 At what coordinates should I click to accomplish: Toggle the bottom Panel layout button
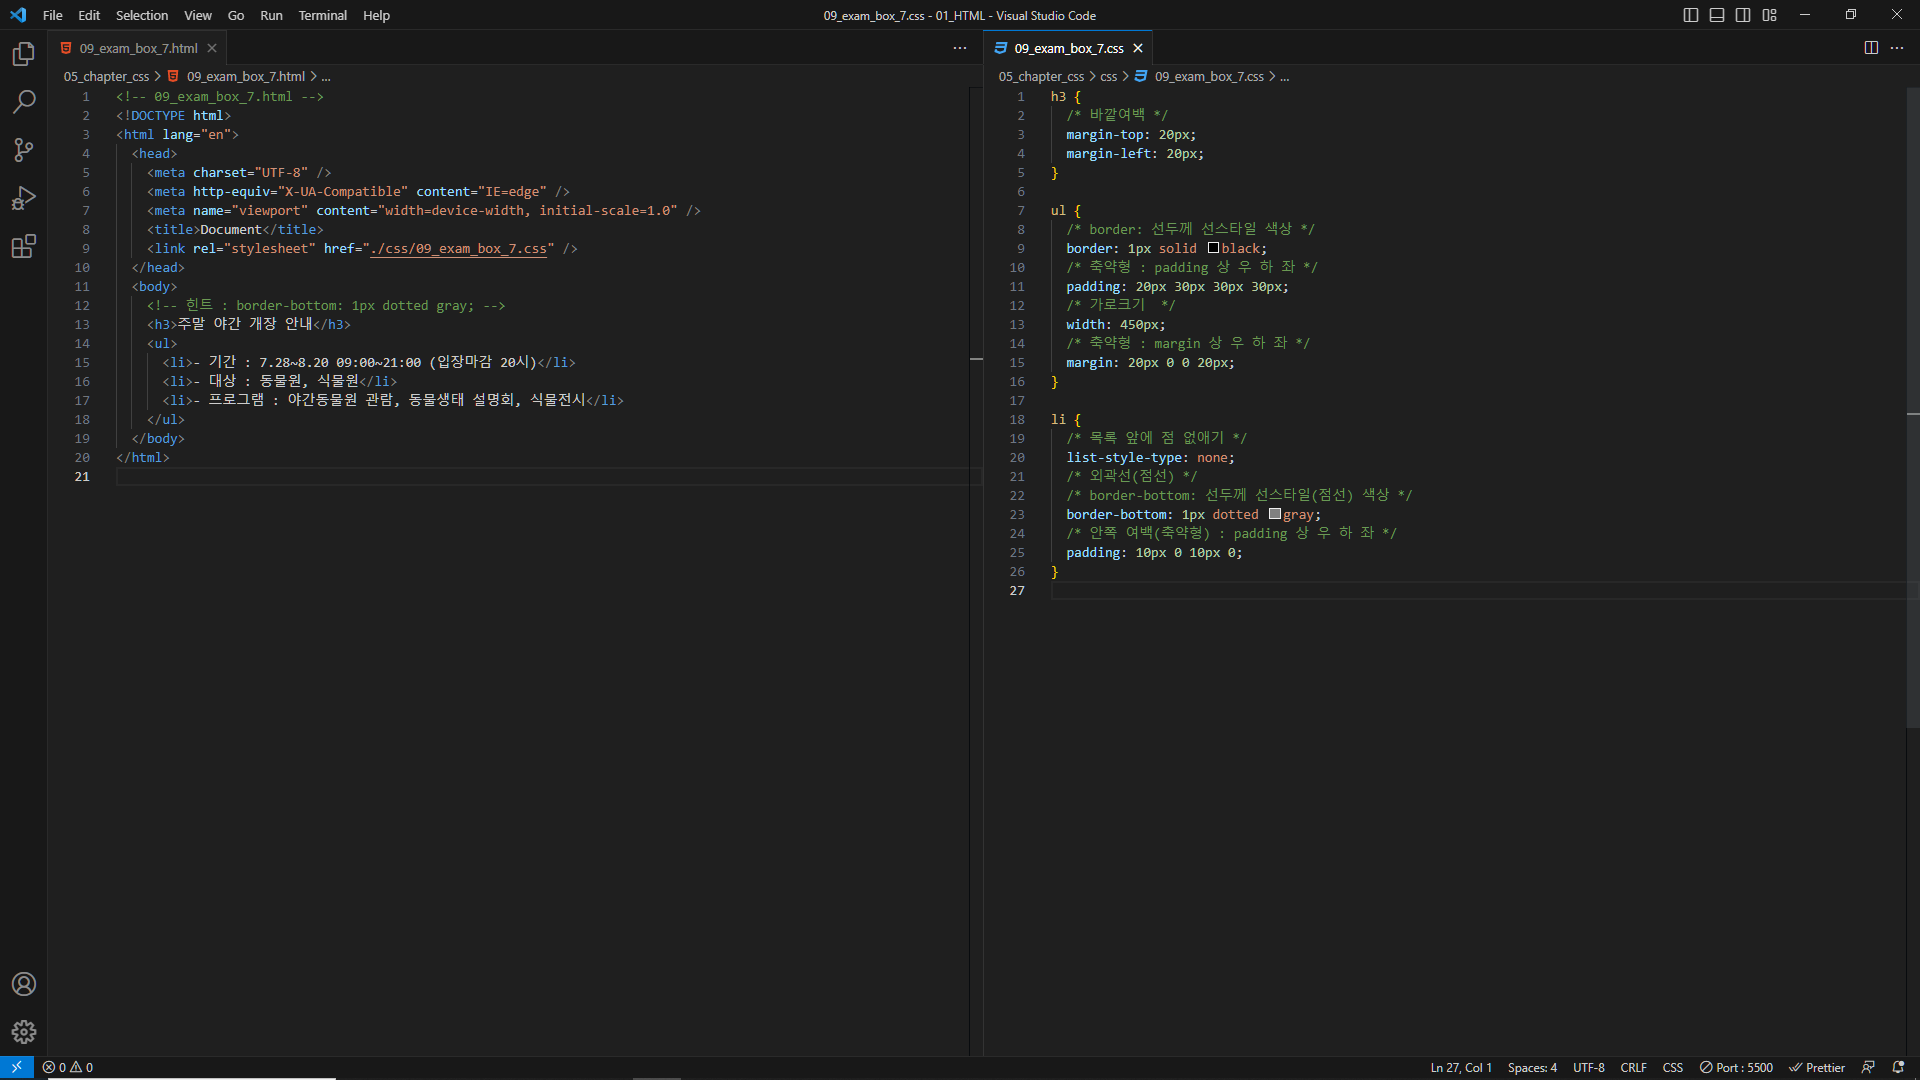point(1717,15)
